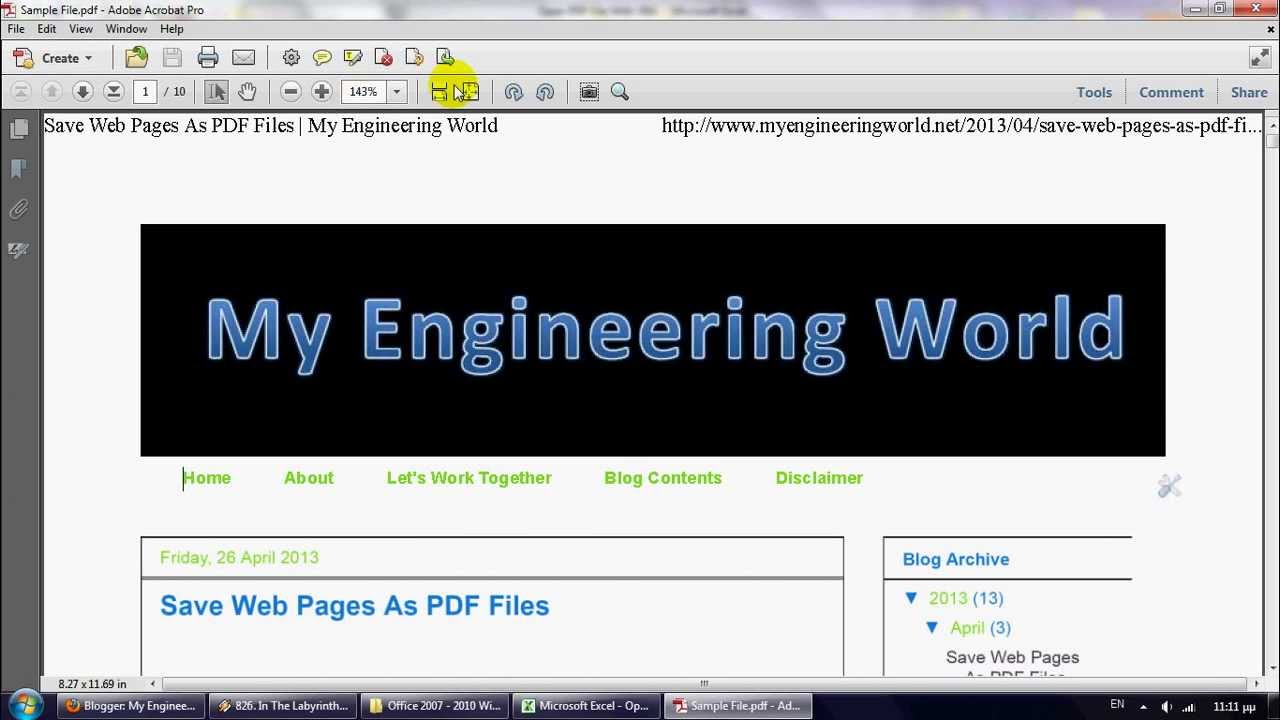
Task: Zoom out with minus button
Action: pos(291,92)
